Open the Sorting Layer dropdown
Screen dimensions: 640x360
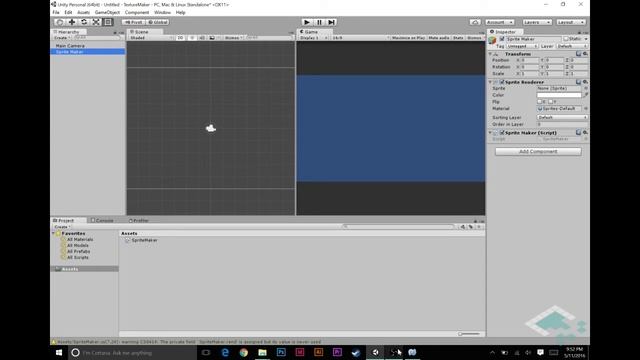(x=562, y=117)
